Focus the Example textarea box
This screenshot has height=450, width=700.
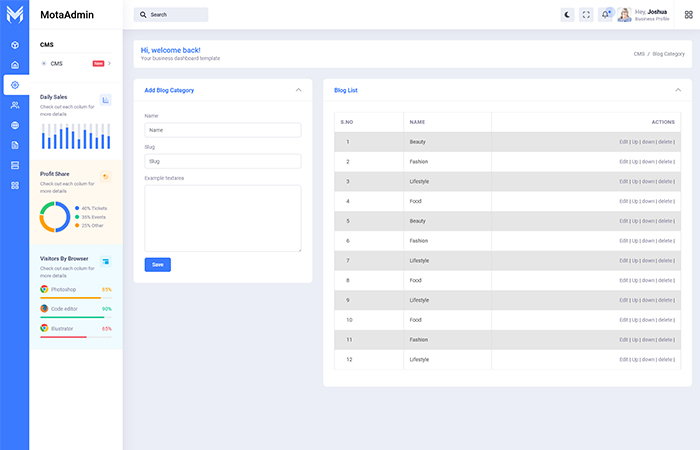(x=223, y=218)
